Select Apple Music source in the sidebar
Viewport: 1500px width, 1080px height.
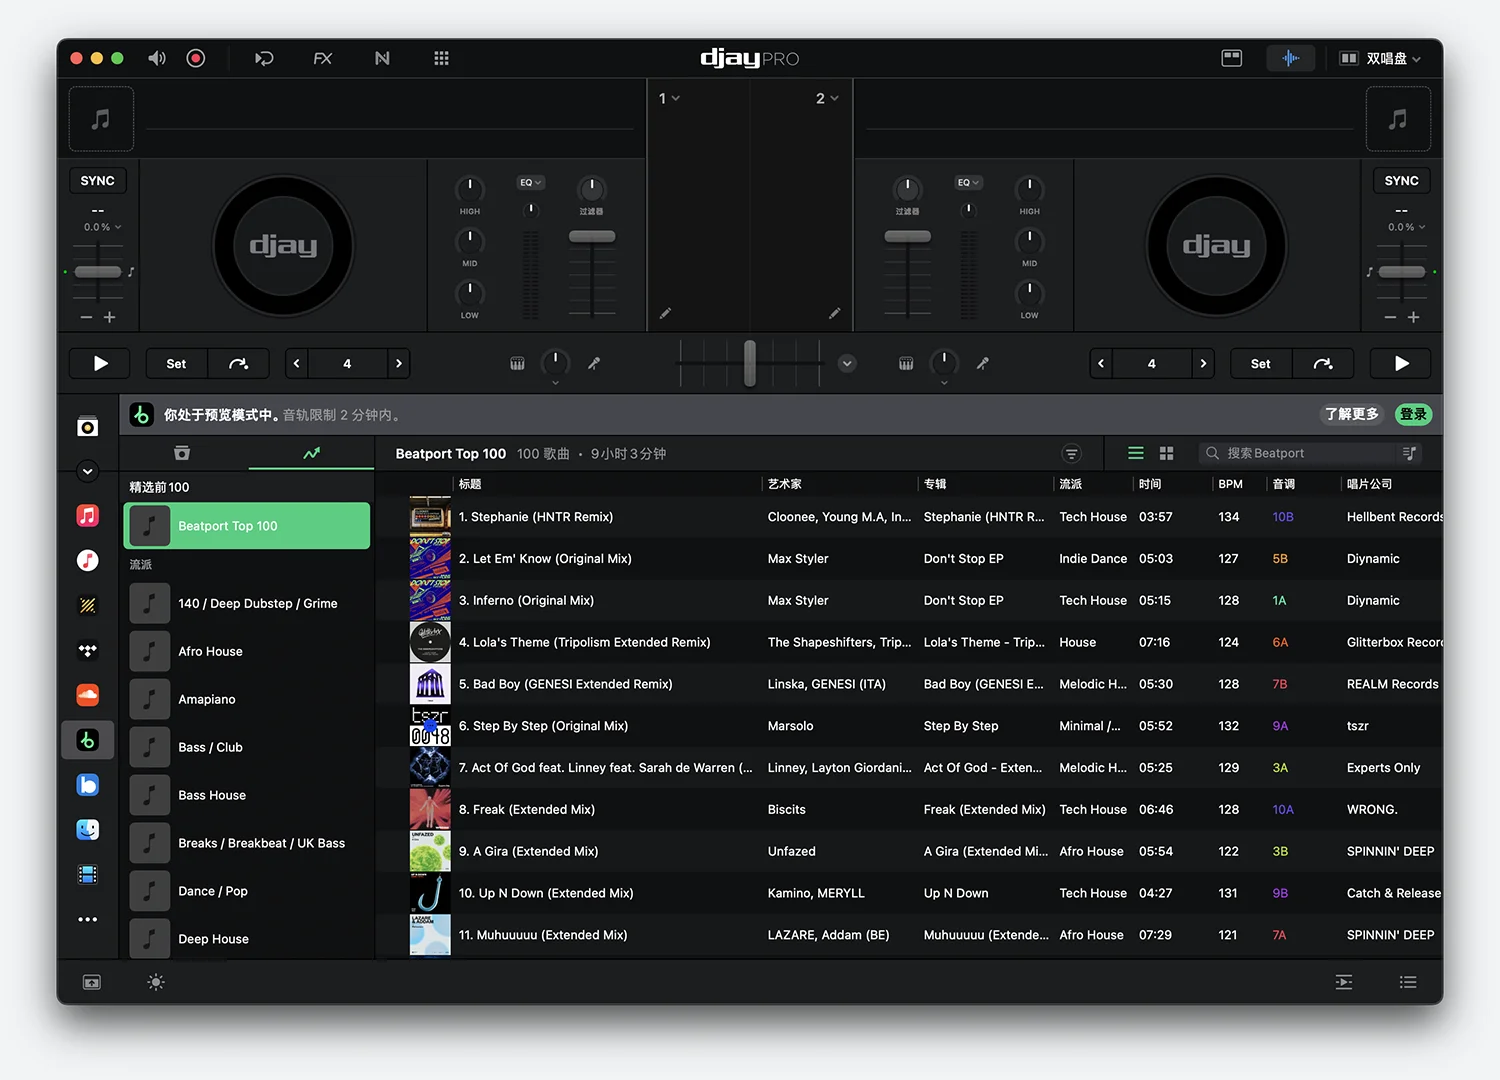(88, 516)
